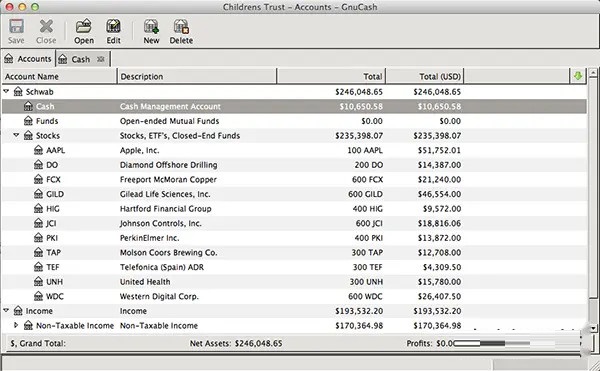Select the AAPL account name

[x=55, y=150]
